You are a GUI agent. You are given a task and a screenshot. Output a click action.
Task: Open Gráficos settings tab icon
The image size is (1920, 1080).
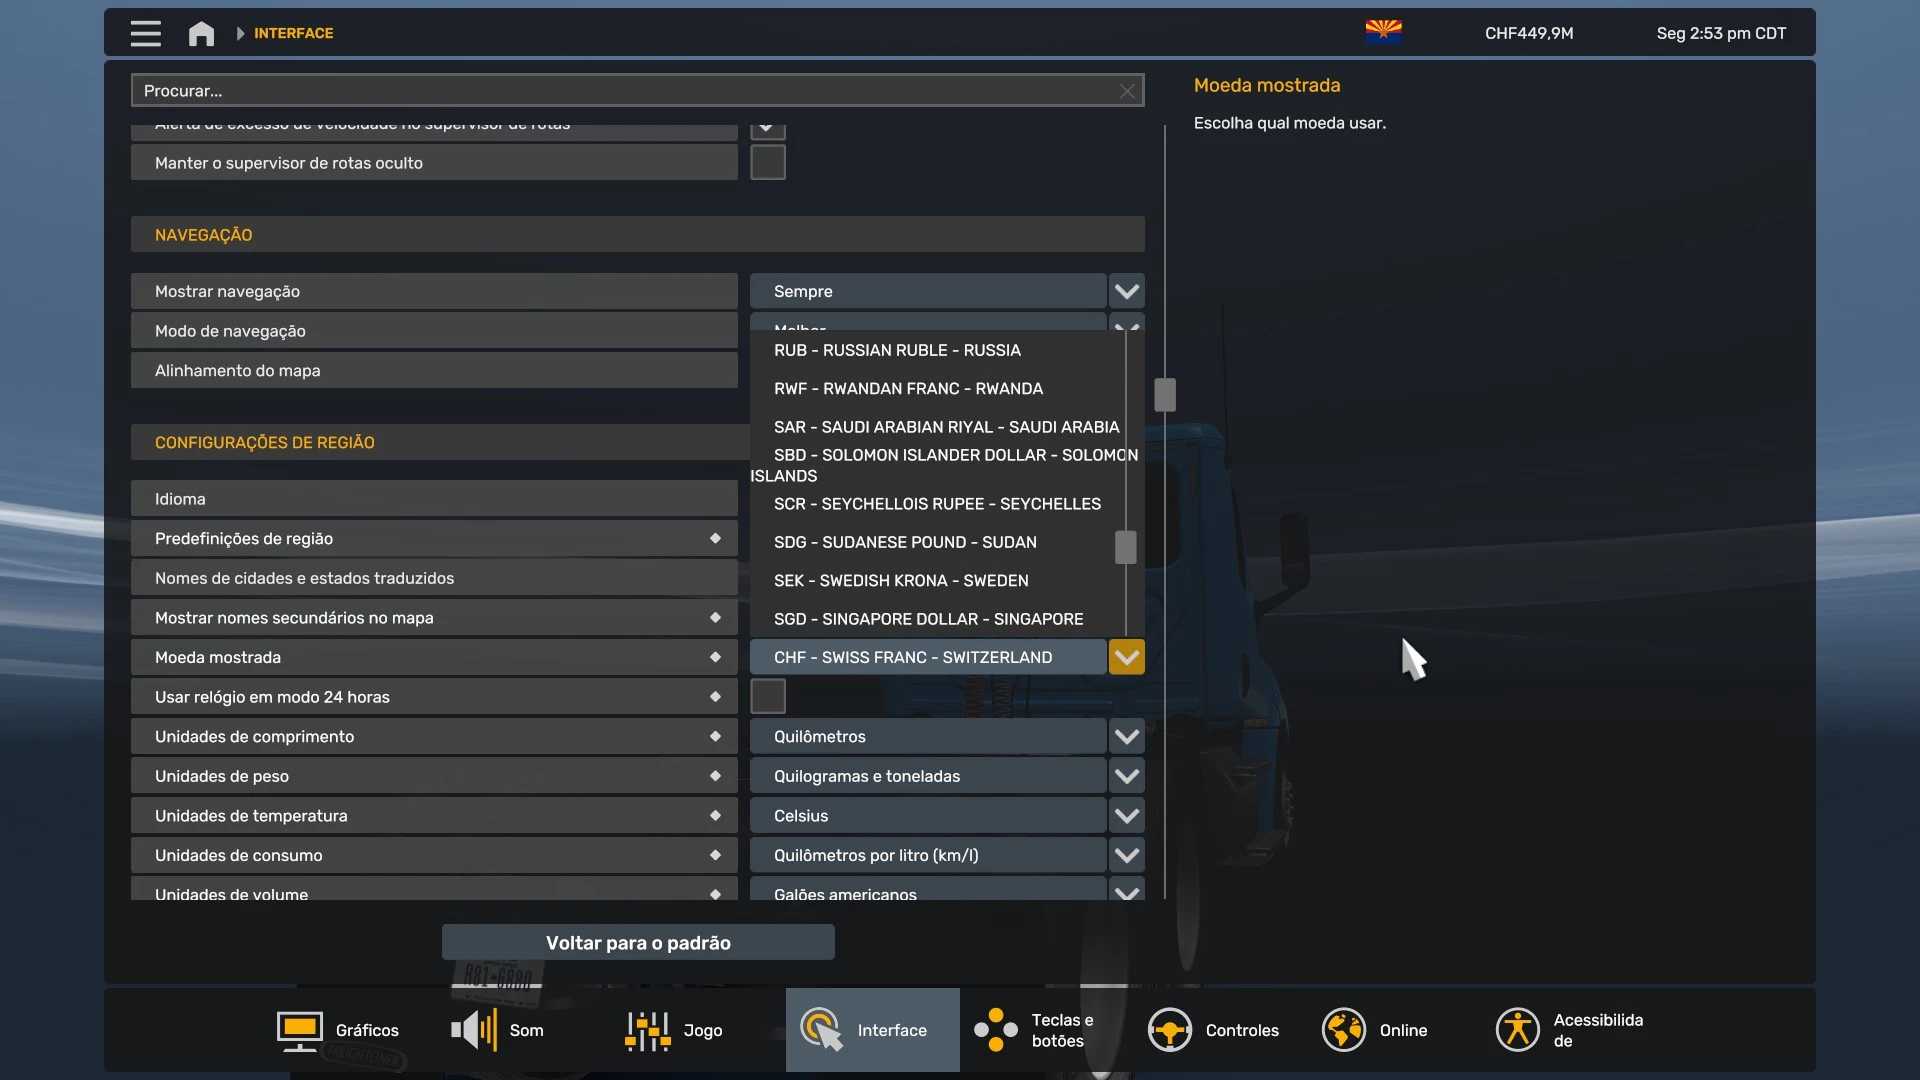click(299, 1030)
